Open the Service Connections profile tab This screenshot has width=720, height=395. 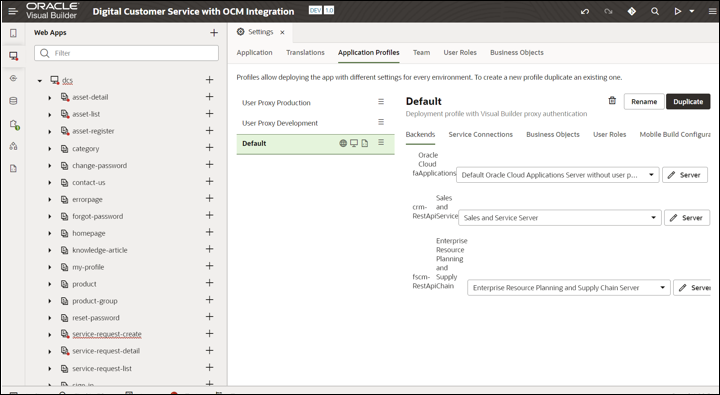tap(480, 135)
